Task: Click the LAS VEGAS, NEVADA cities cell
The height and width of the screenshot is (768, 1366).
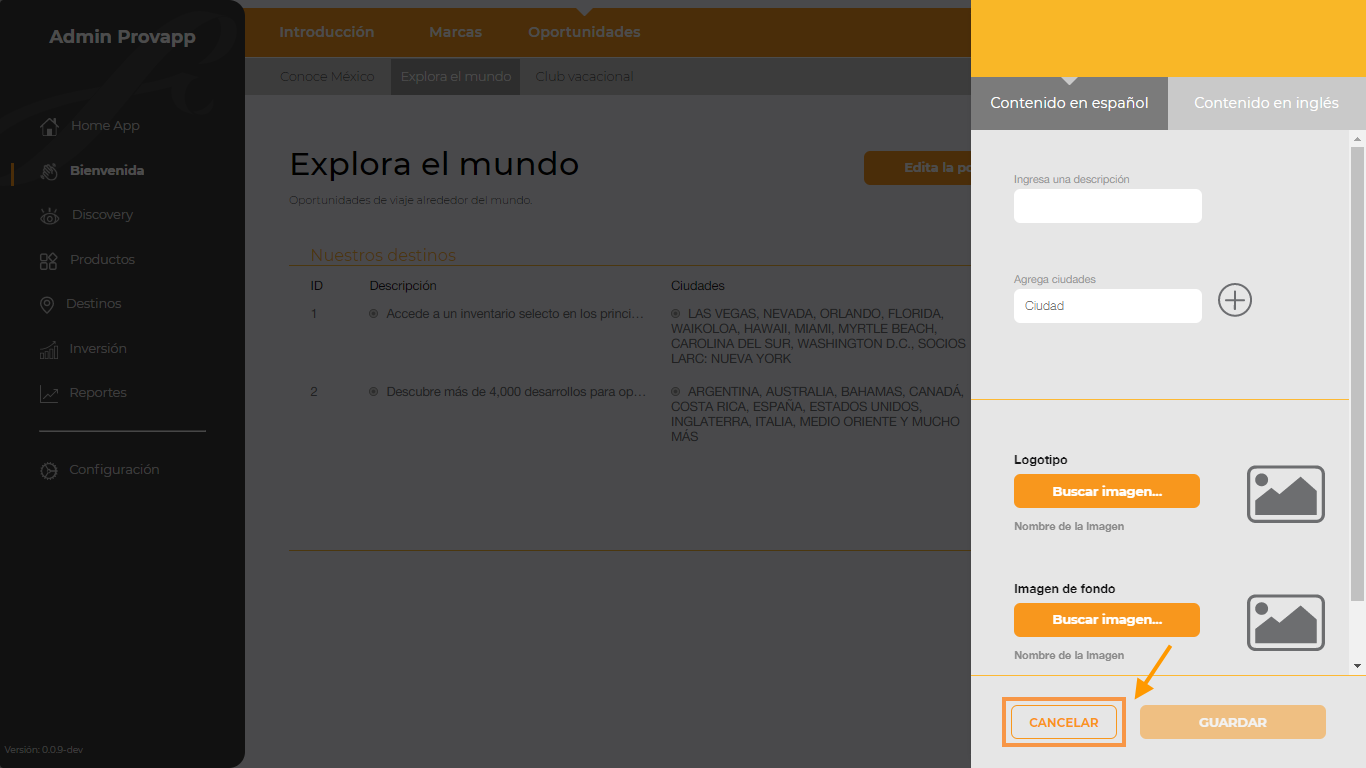Action: point(819,336)
